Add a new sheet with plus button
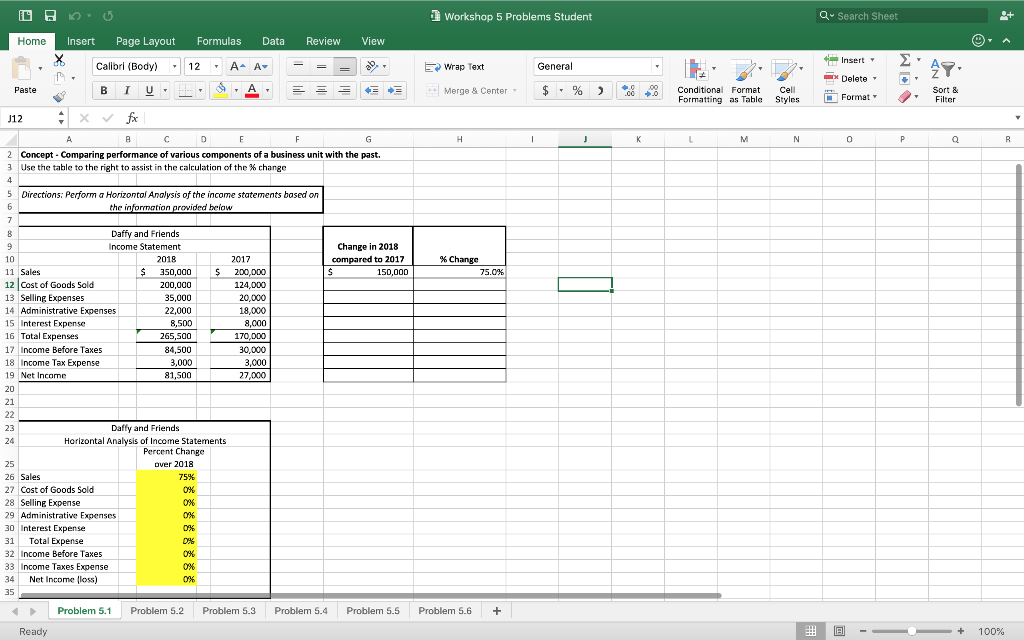The width and height of the screenshot is (1024, 640). pos(497,610)
